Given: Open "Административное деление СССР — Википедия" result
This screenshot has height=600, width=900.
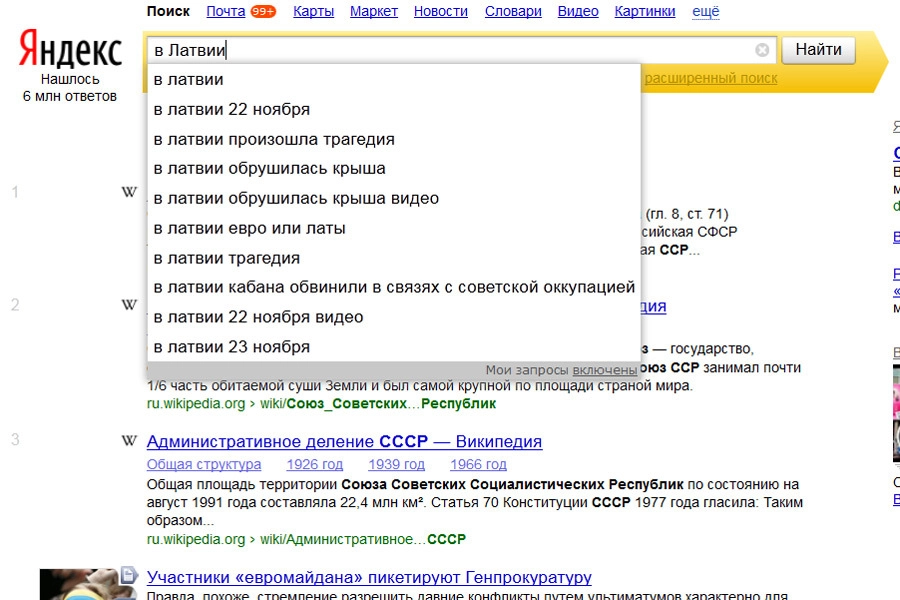Looking at the screenshot, I should pyautogui.click(x=344, y=442).
